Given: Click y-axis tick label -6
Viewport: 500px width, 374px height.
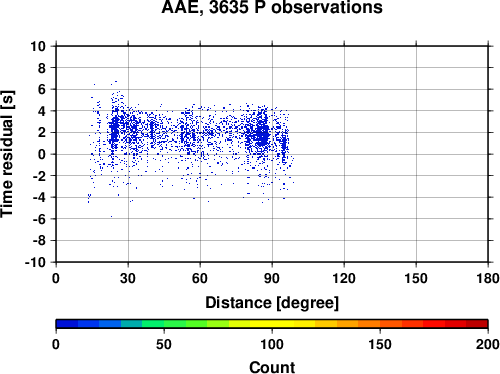Looking at the screenshot, I should pos(39,219).
